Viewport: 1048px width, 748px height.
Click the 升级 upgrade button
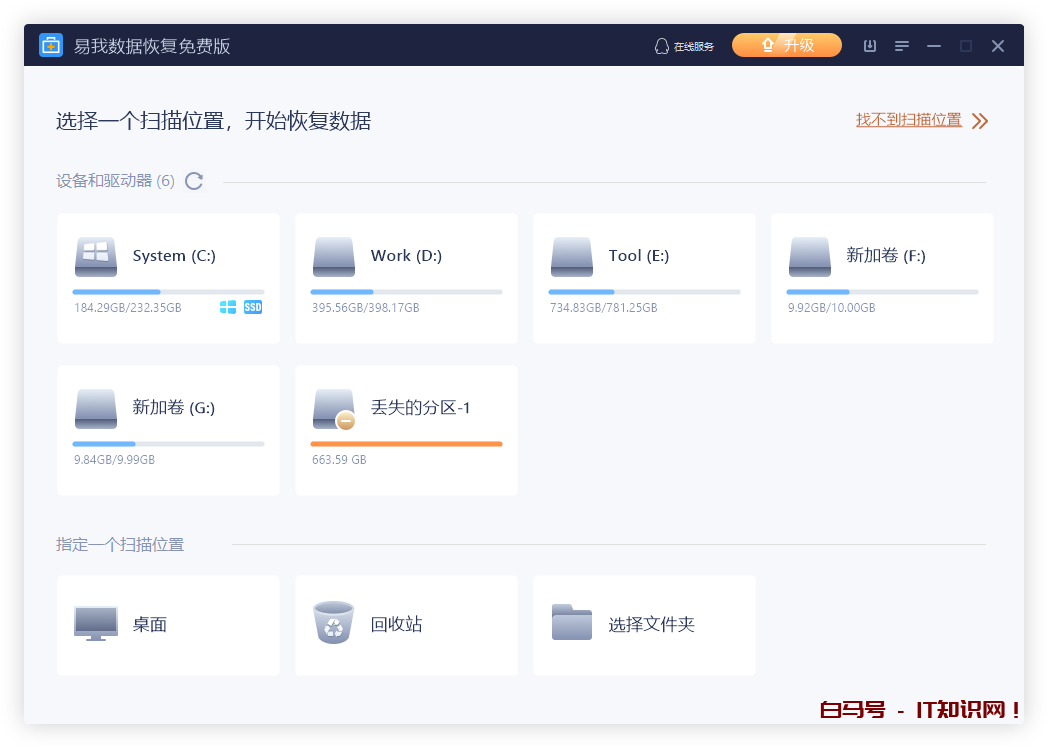787,45
